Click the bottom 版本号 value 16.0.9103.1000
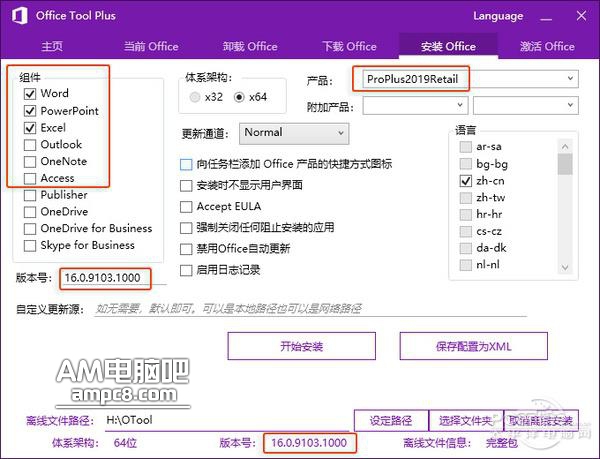Viewport: 600px width, 459px height. coord(309,443)
